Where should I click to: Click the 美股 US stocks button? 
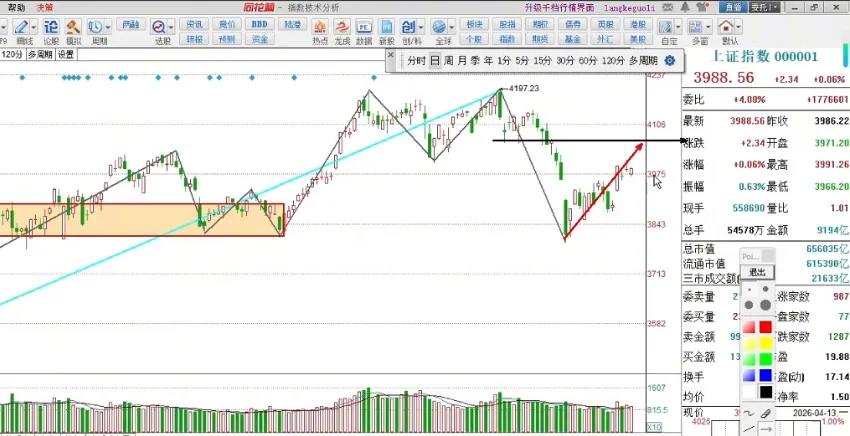(x=638, y=39)
